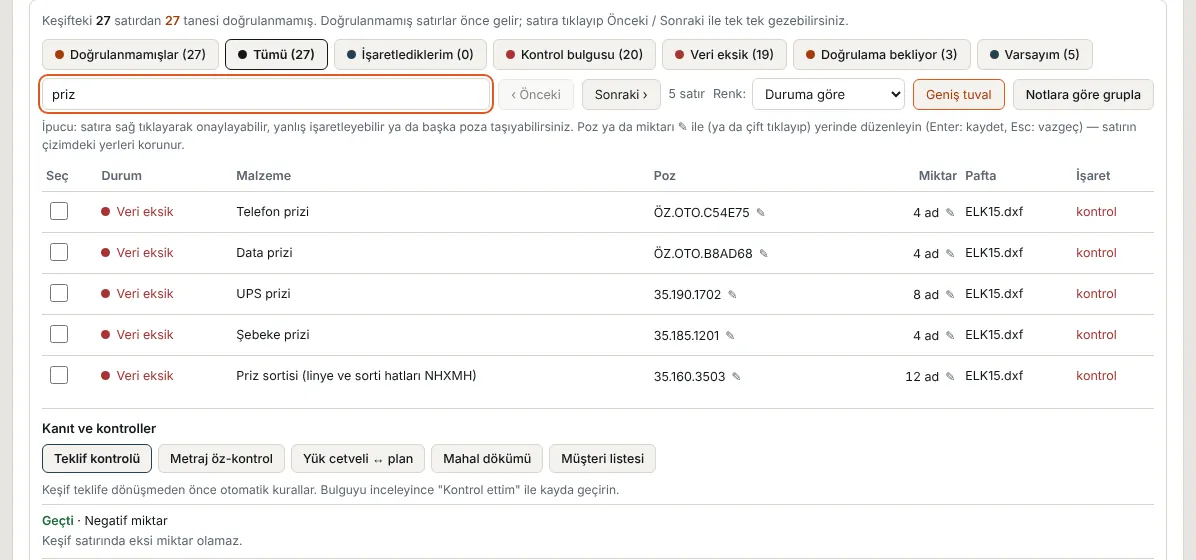
Task: Filter by Doğrulama bekliyor (3)
Action: coord(882,55)
